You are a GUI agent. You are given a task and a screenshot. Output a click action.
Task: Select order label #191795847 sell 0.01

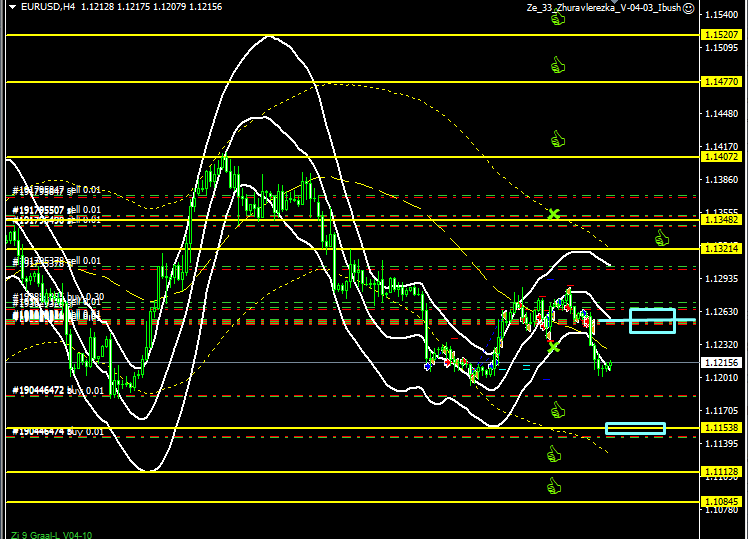[x=56, y=190]
